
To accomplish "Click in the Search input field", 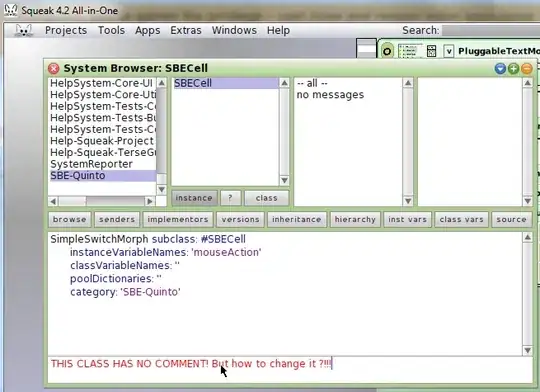I will (x=490, y=30).
